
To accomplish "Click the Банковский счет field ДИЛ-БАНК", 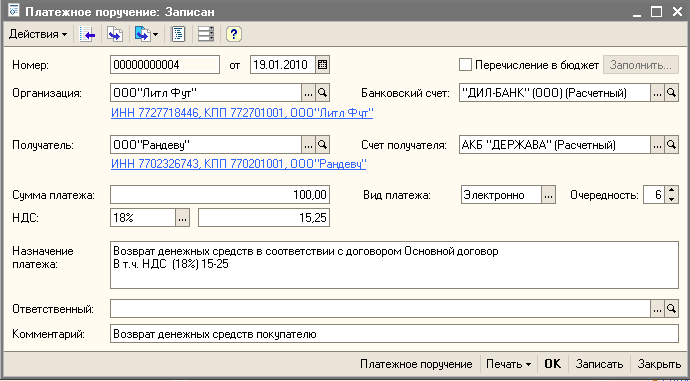I will click(554, 93).
